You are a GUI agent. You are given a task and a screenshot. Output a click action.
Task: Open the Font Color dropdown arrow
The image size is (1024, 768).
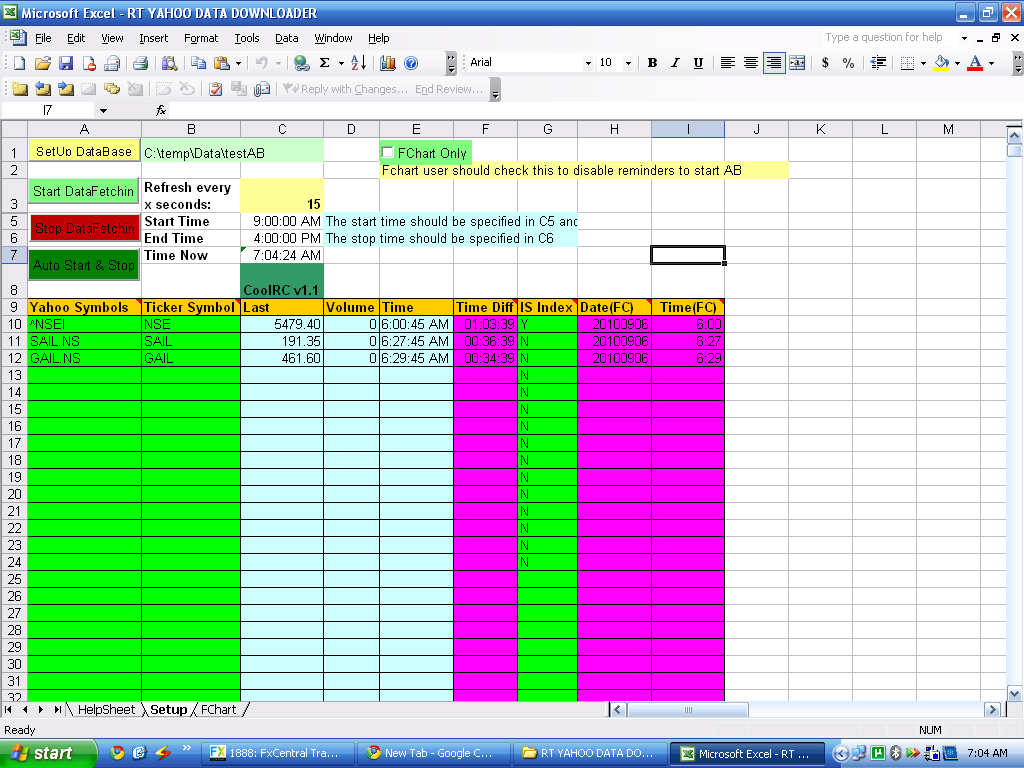click(x=991, y=63)
